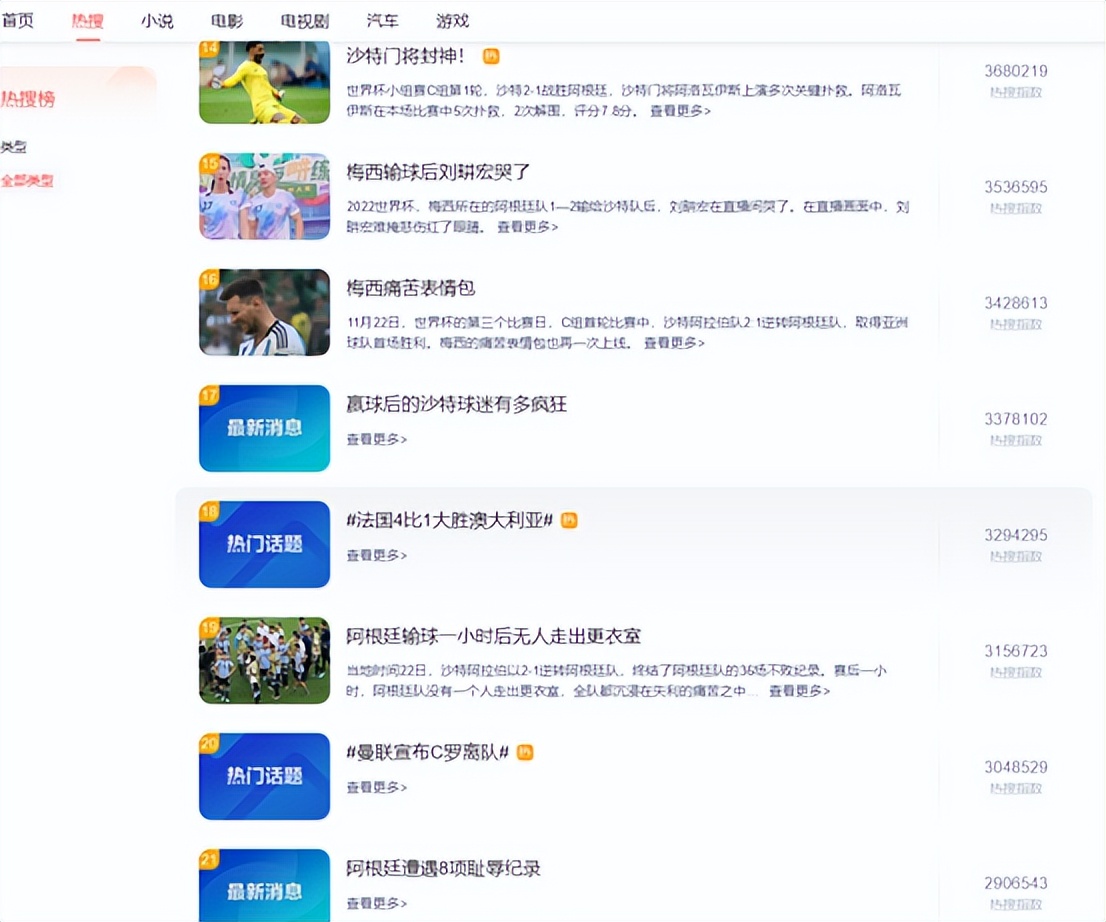Open the 游戏 tab
The image size is (1106, 922).
click(x=451, y=19)
